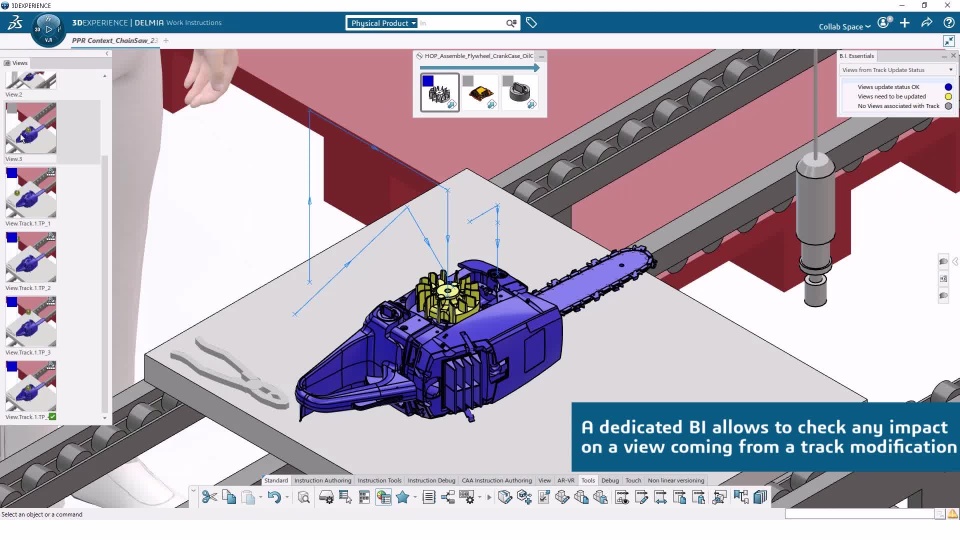Click the blue star favorites icon
Image resolution: width=960 pixels, height=540 pixels.
tap(402, 497)
